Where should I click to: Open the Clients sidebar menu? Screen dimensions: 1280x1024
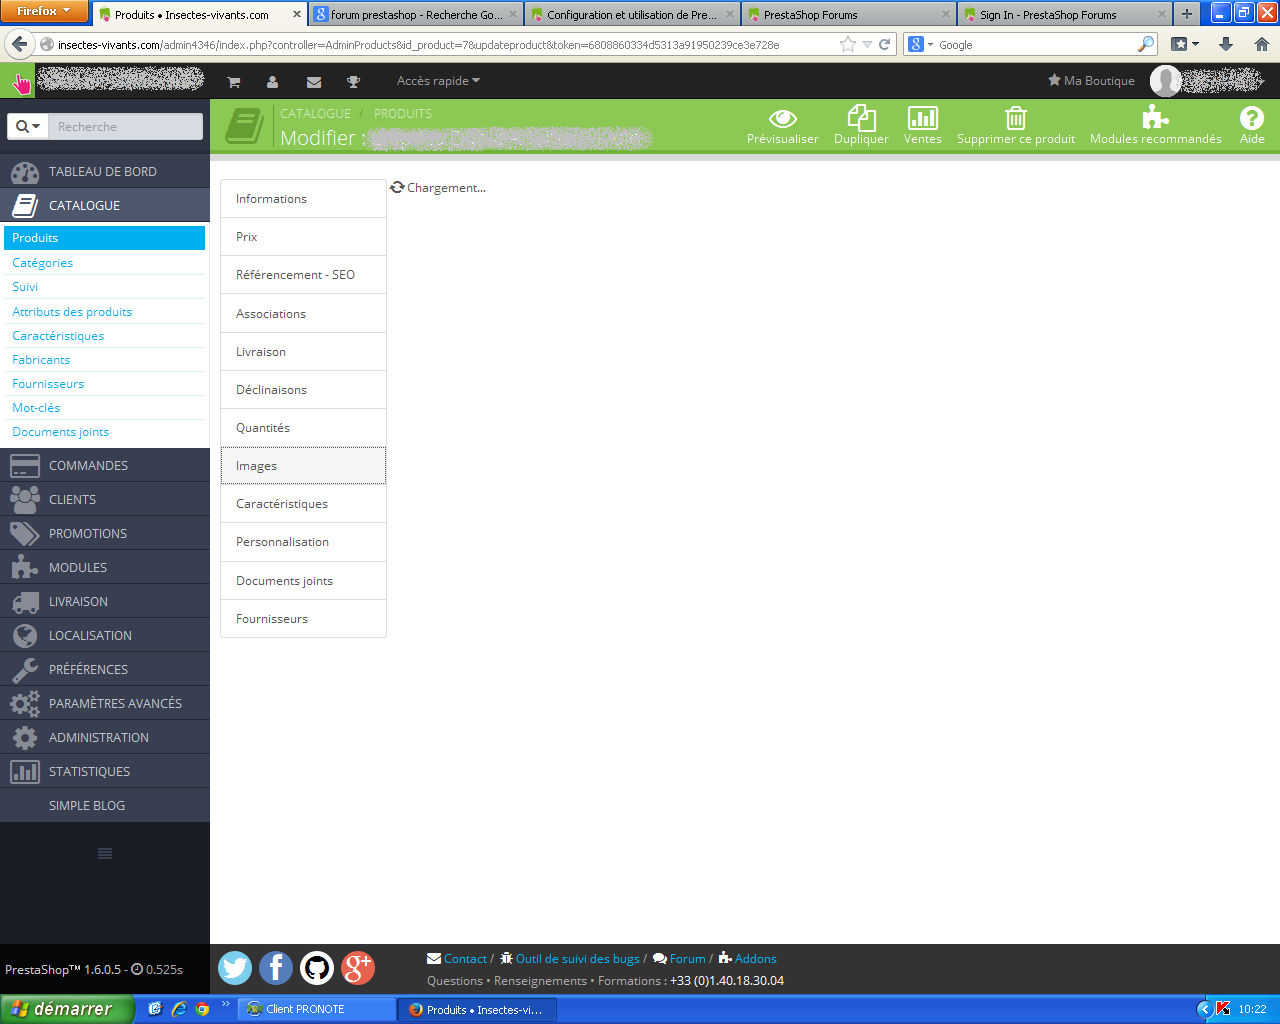tap(105, 500)
